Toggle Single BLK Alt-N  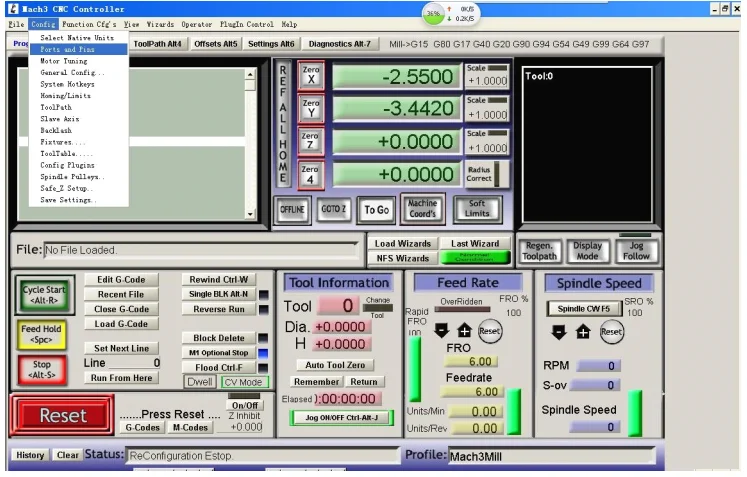[219, 294]
